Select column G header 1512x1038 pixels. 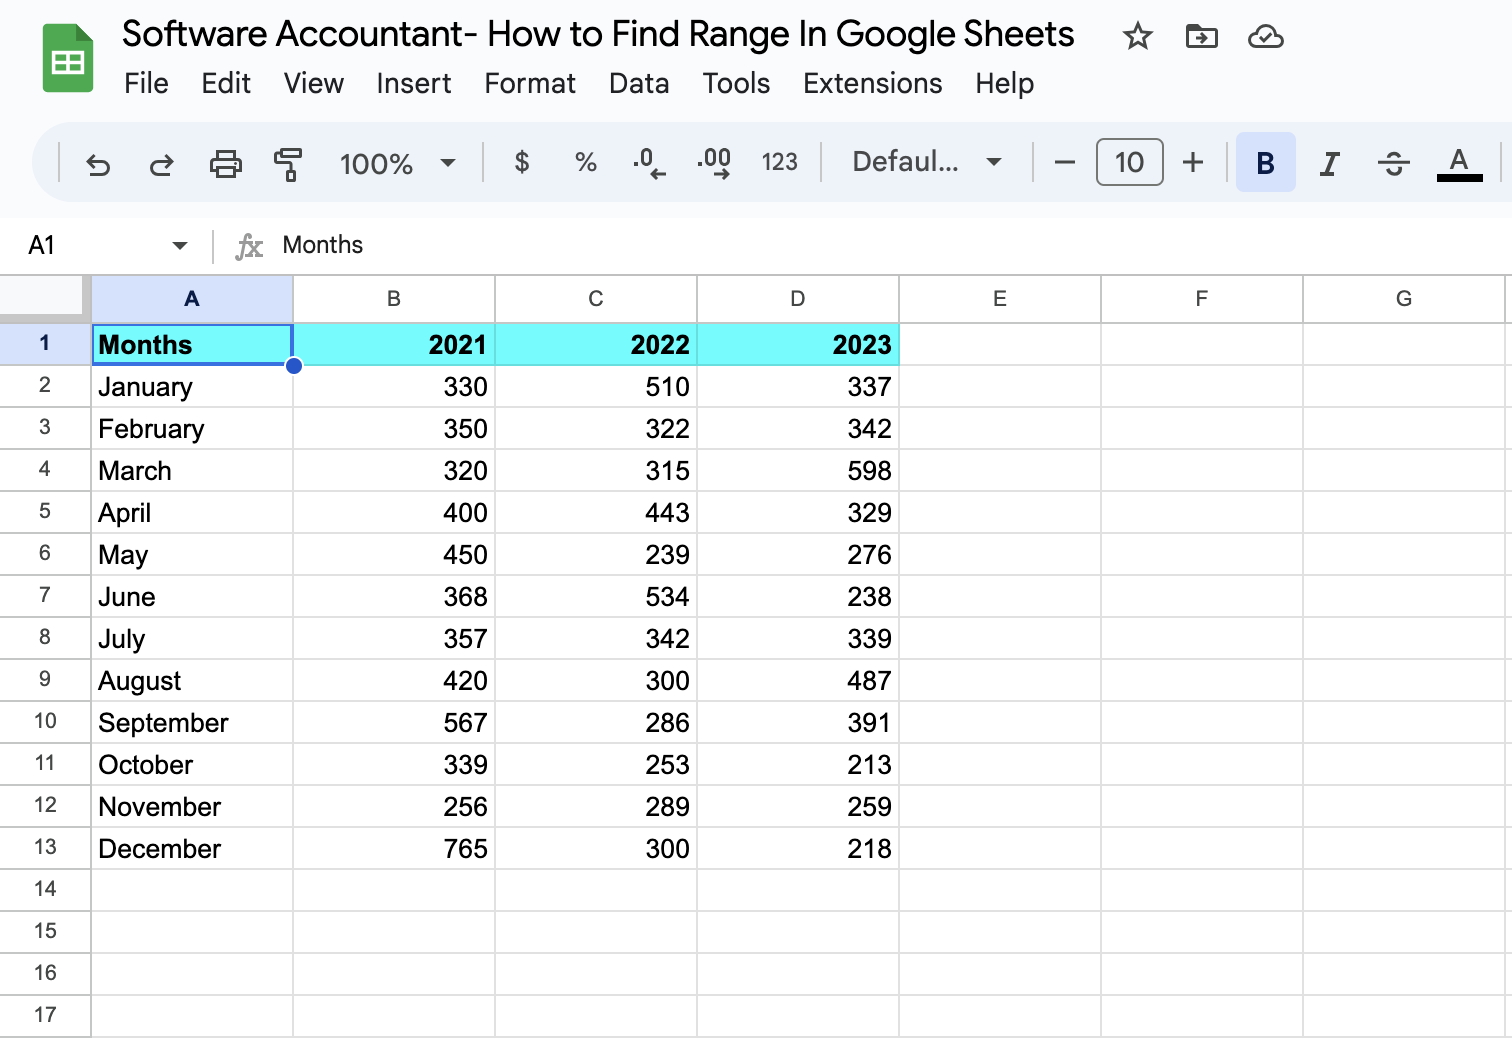(x=1404, y=299)
